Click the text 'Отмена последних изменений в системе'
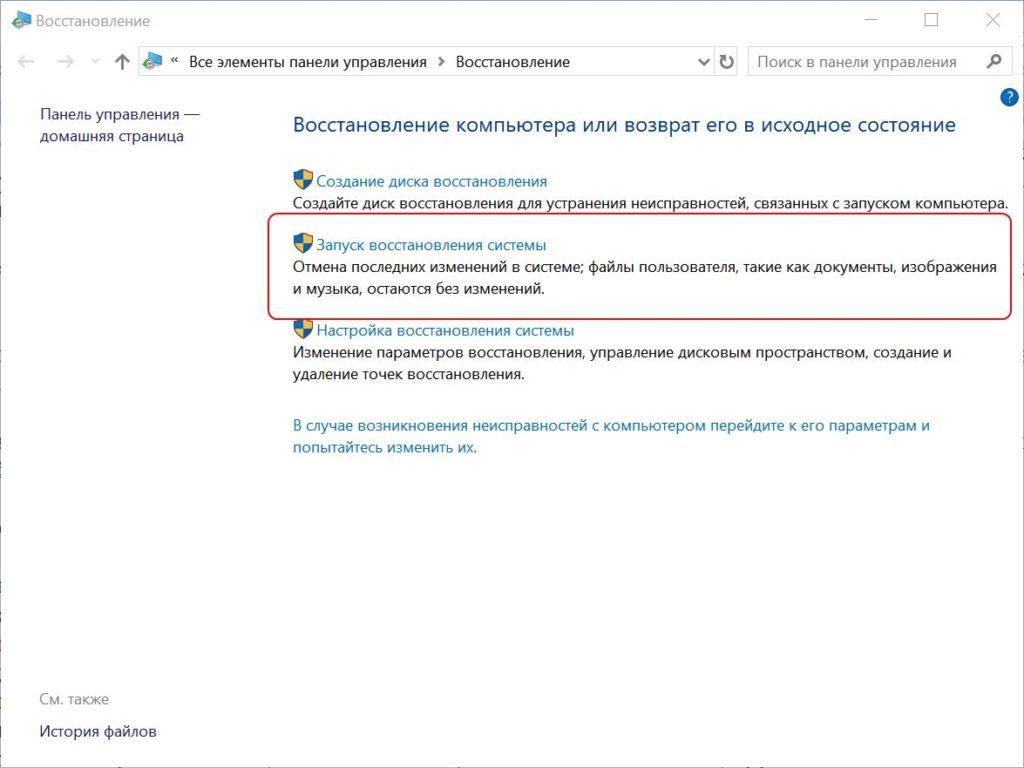 (x=645, y=278)
